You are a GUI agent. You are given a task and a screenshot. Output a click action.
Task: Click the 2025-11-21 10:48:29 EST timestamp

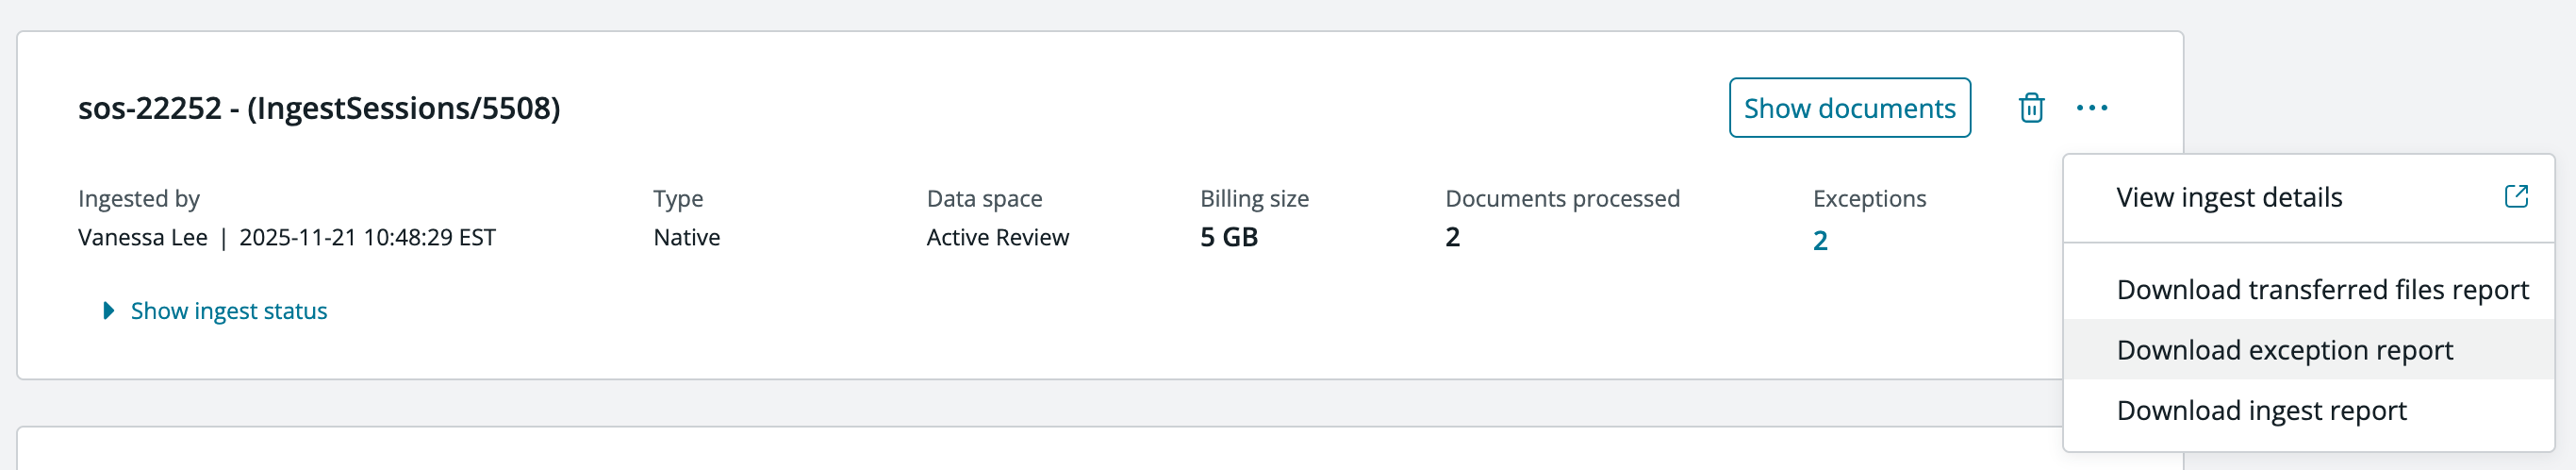tap(367, 238)
